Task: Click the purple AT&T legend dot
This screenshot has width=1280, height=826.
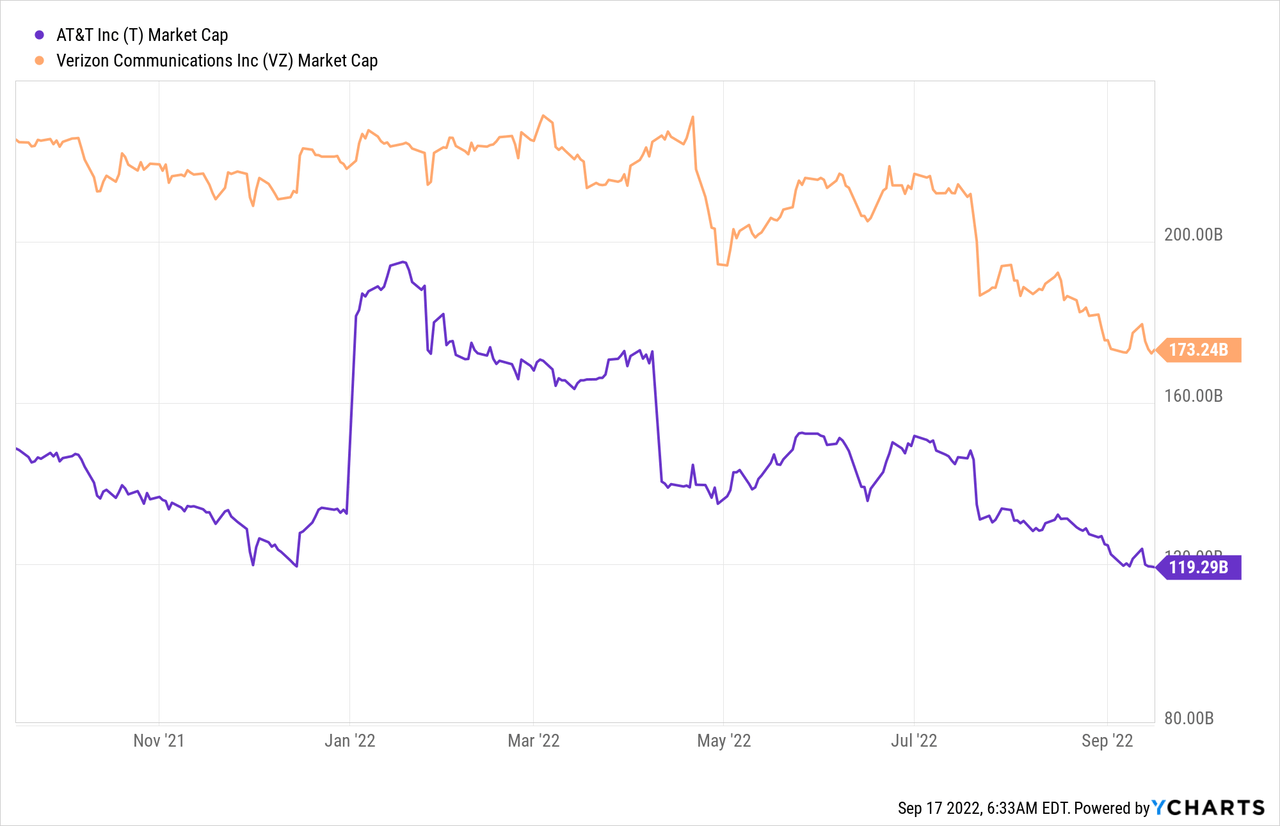Action: pyautogui.click(x=23, y=35)
